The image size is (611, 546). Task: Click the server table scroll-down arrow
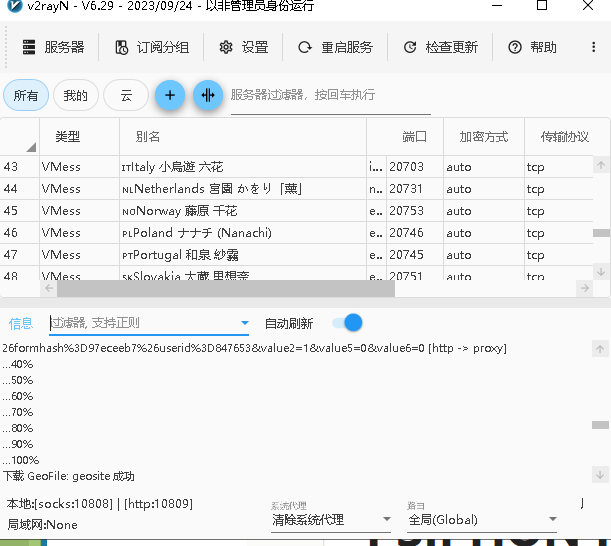click(601, 272)
